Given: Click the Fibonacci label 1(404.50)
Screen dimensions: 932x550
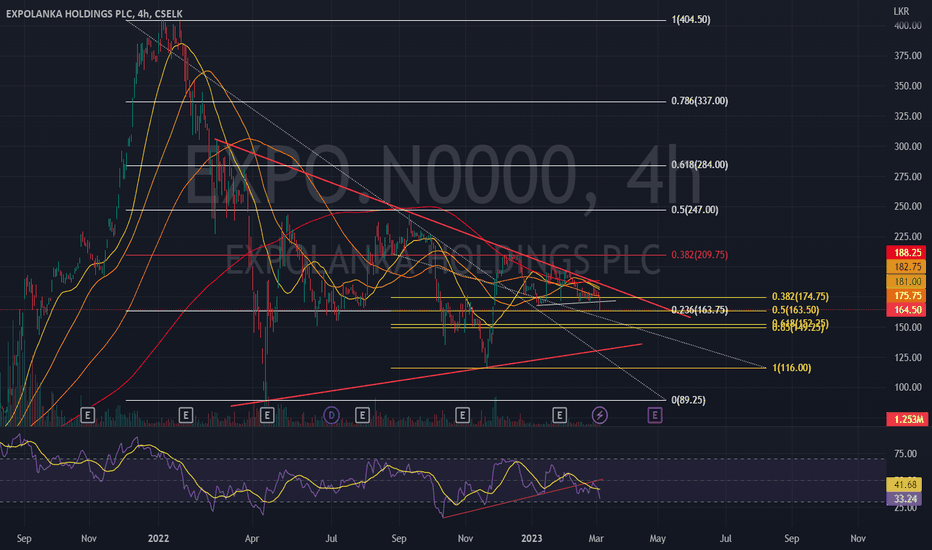Looking at the screenshot, I should [x=691, y=20].
